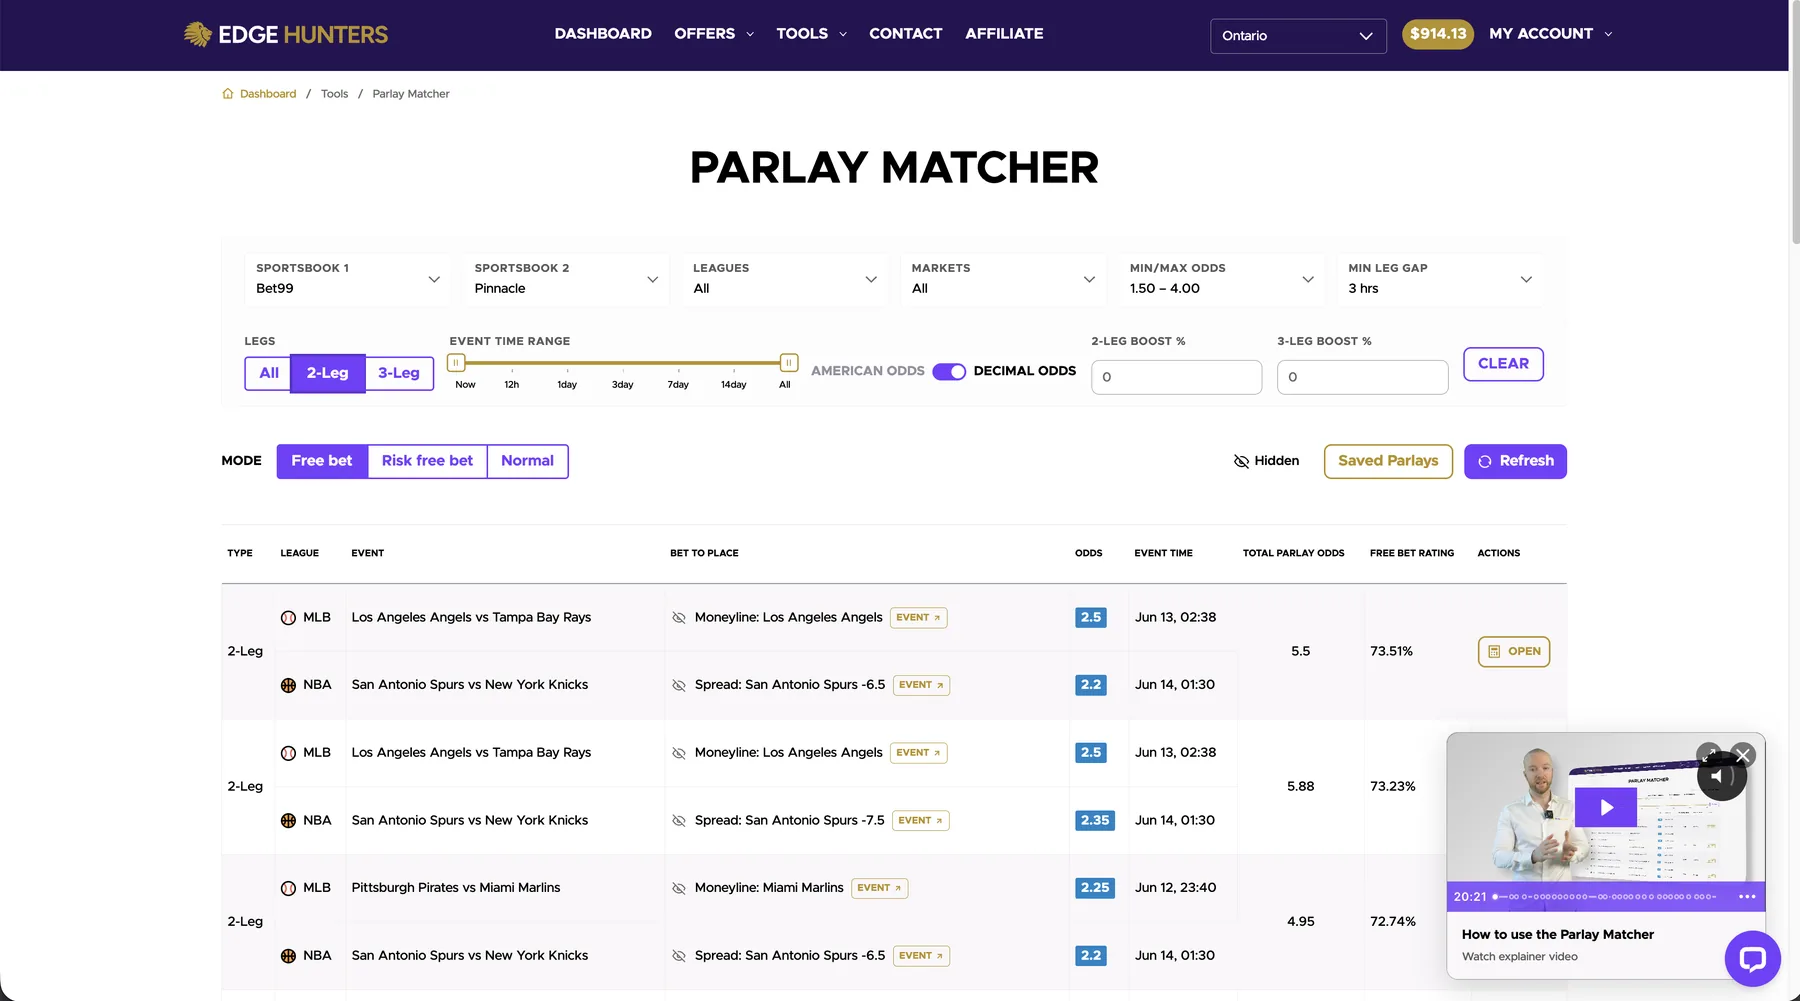Click the MLB icon in the 5.5 parlay row
1800x1001 pixels.
[288, 618]
